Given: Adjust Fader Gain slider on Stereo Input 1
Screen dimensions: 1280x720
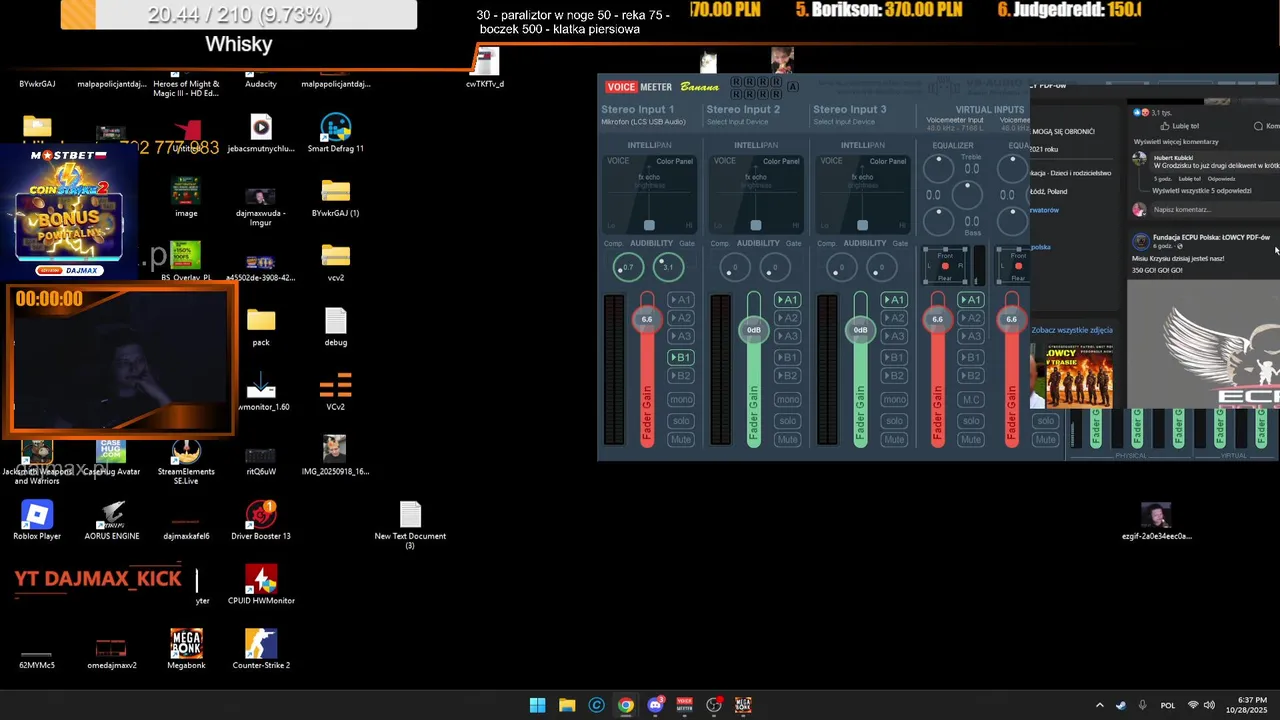Looking at the screenshot, I should pyautogui.click(x=647, y=319).
